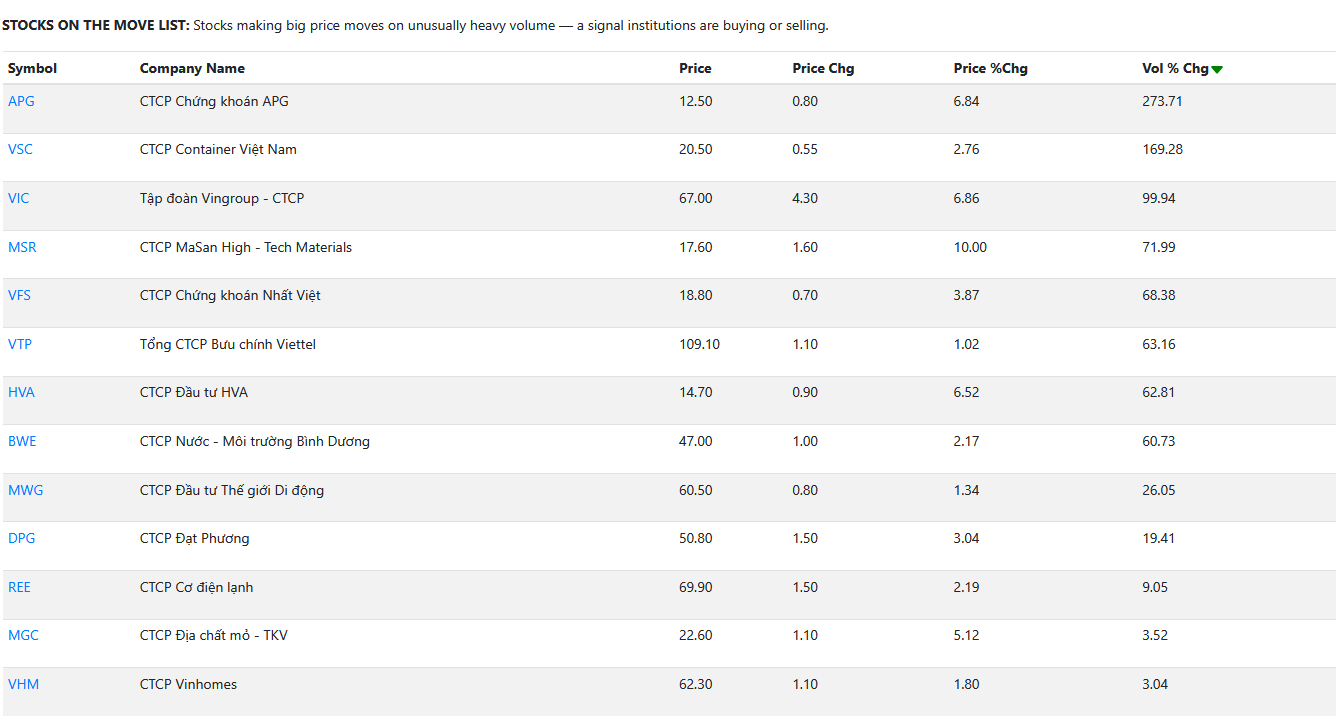Click VFS volume change value 68.38
This screenshot has height=720, width=1336.
coord(1159,295)
